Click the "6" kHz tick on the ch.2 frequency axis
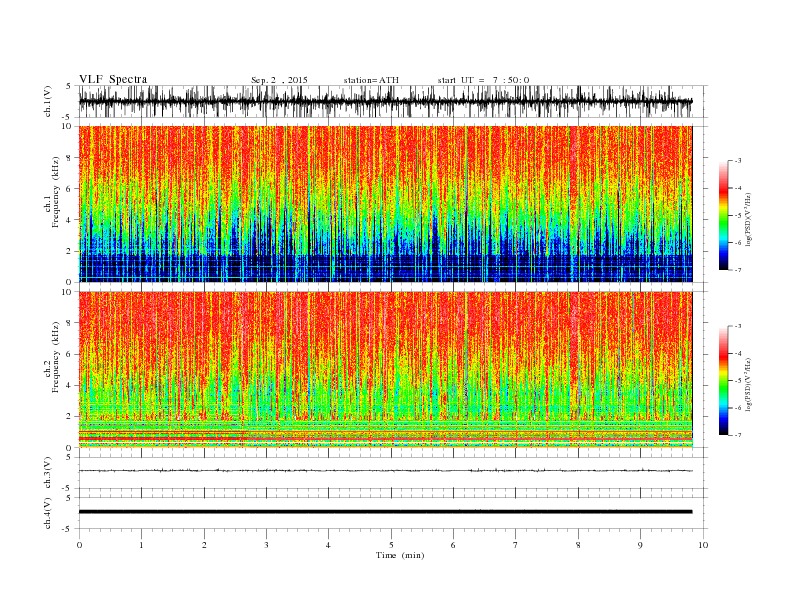The height and width of the screenshot is (612, 792). pyautogui.click(x=70, y=354)
